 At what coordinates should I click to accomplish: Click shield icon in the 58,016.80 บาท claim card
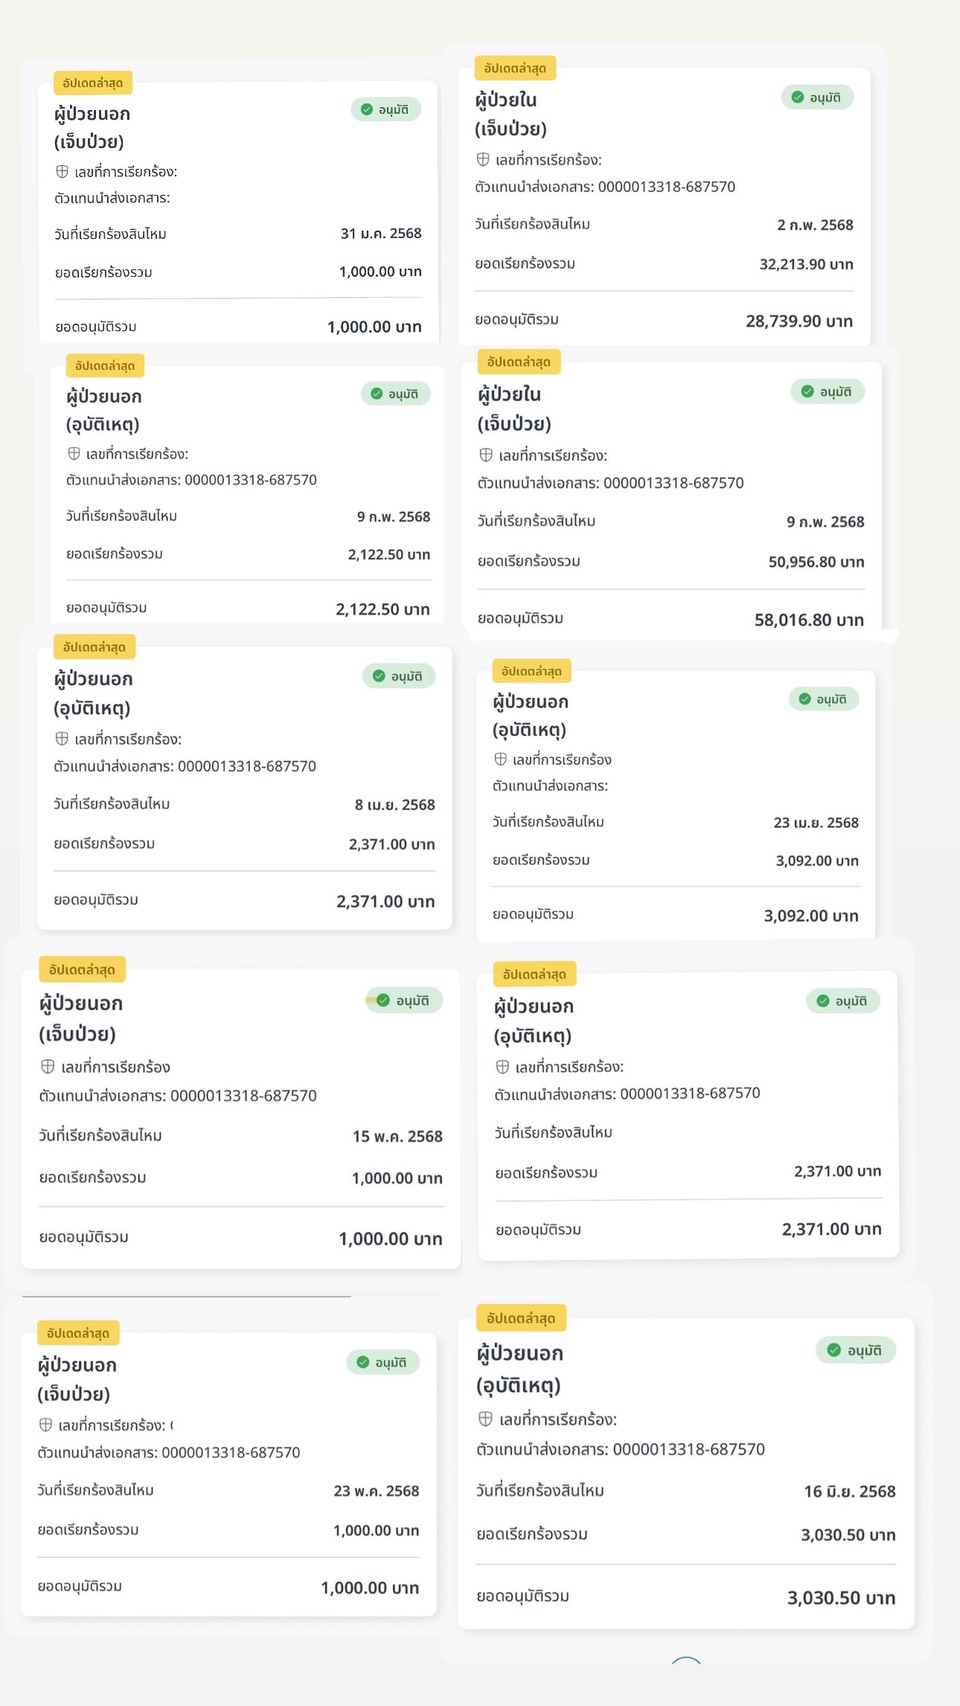coord(486,455)
